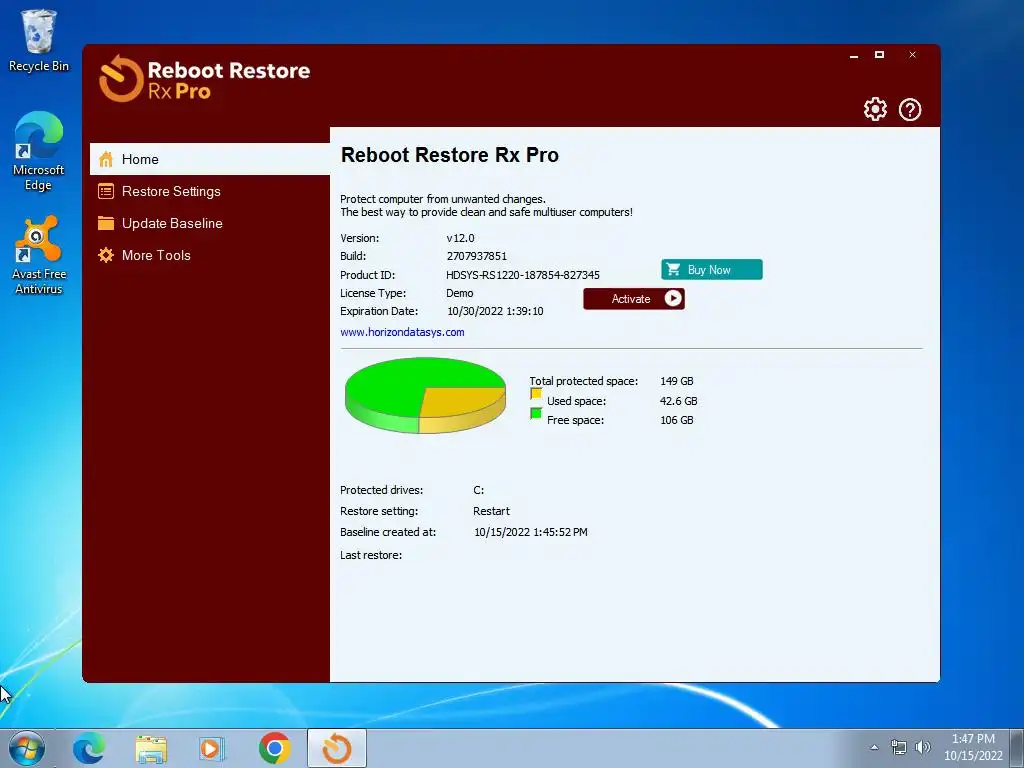Minimize the Reboot Restore Rx Pro window
This screenshot has height=768, width=1024.
click(x=854, y=56)
